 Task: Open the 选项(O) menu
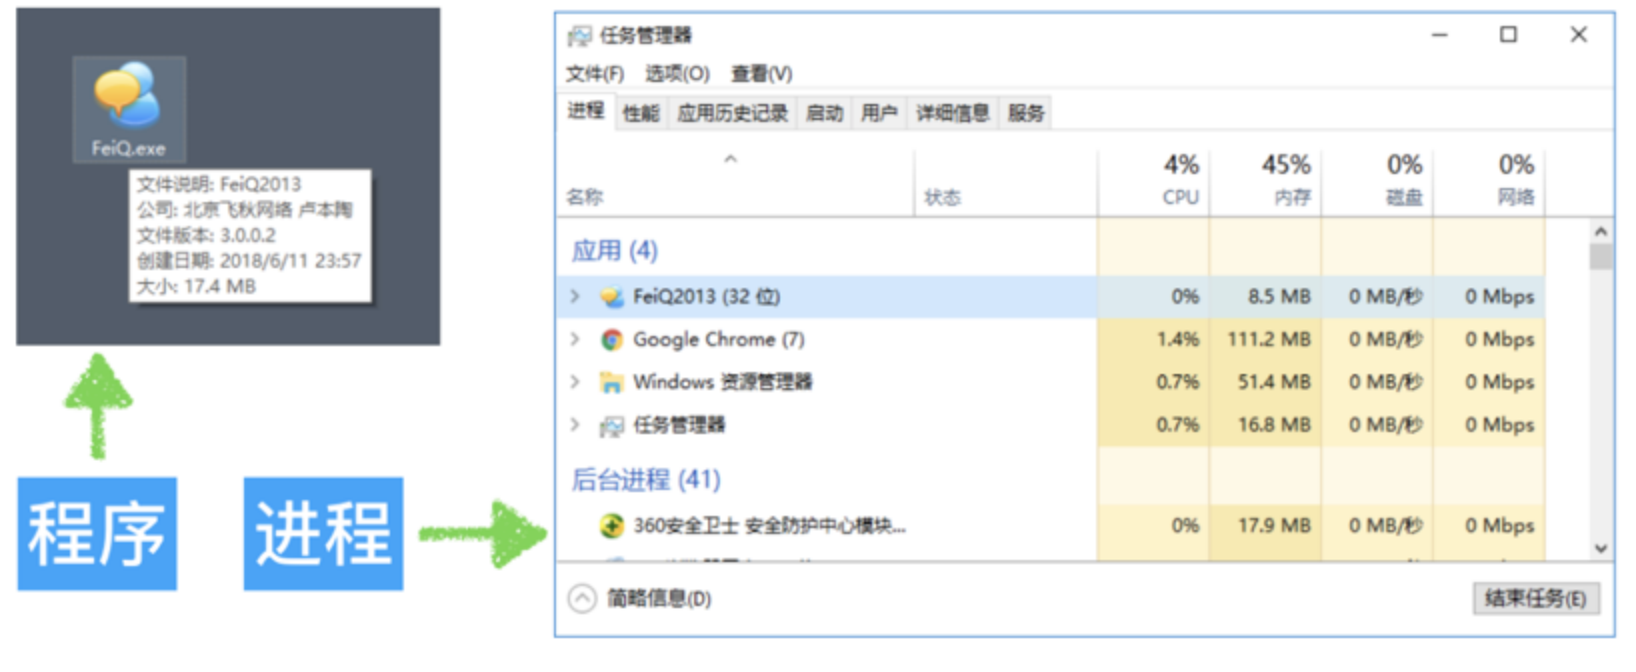677,73
